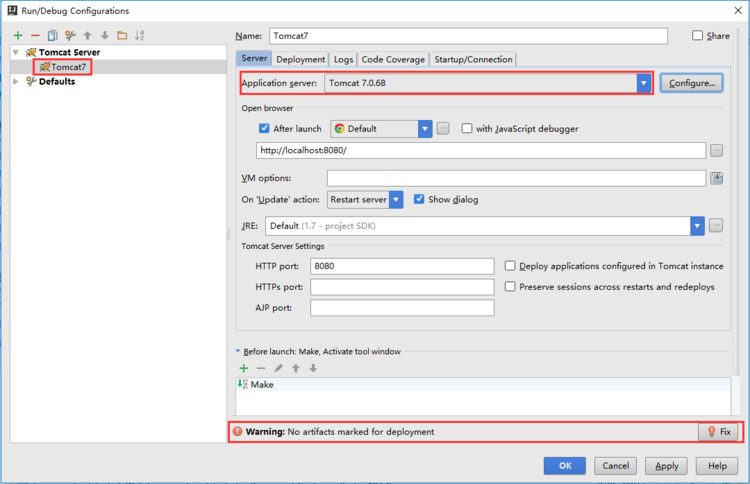Click the ellipsis button beside the browser dropdown
The image size is (750, 484).
443,129
